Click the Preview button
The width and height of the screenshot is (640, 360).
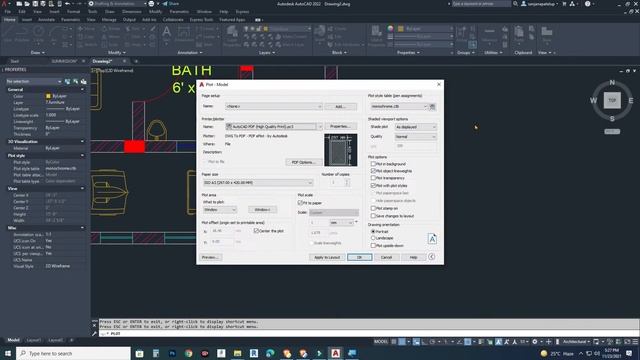[x=210, y=257]
